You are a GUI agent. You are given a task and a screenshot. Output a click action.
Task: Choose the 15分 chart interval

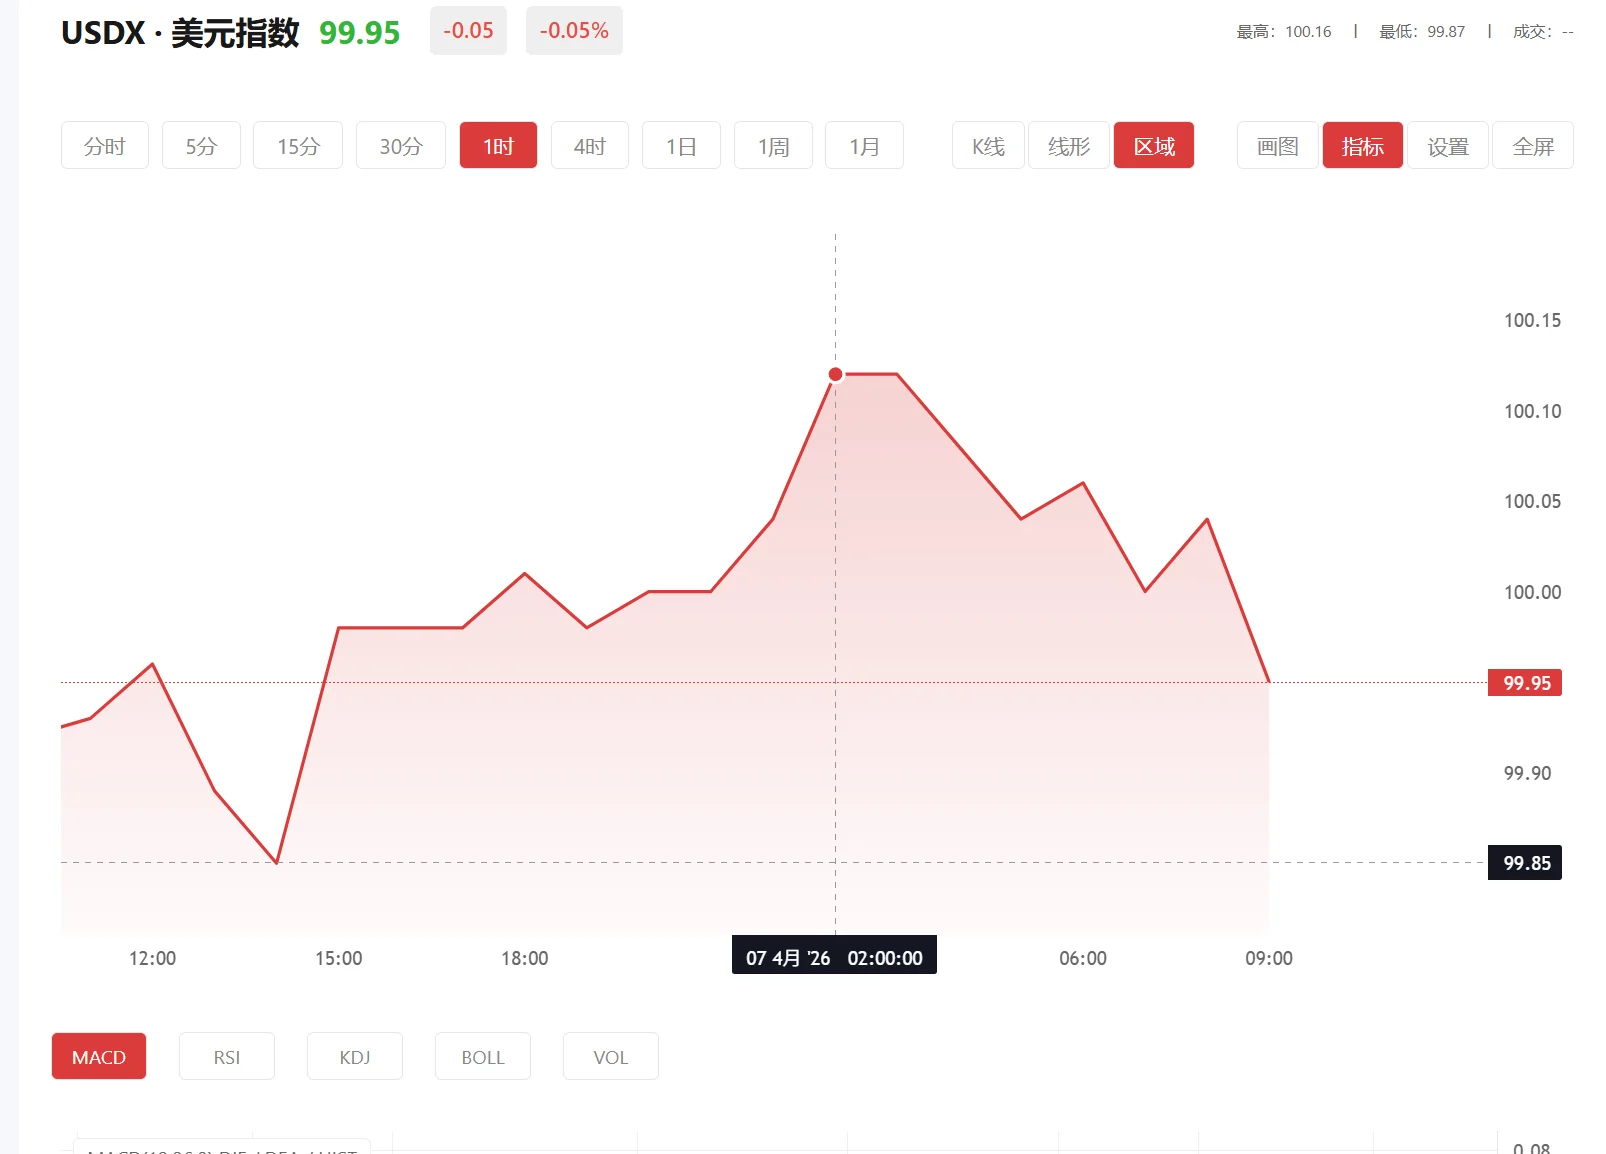tap(297, 146)
